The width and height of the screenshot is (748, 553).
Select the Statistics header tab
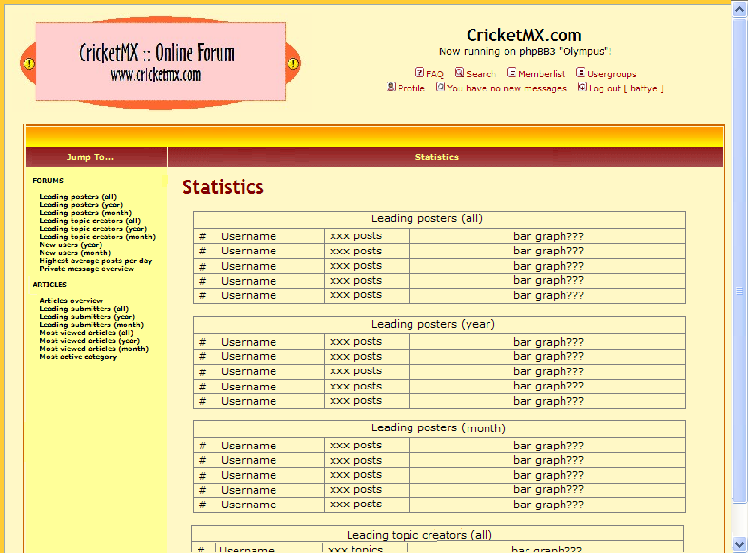pos(437,157)
